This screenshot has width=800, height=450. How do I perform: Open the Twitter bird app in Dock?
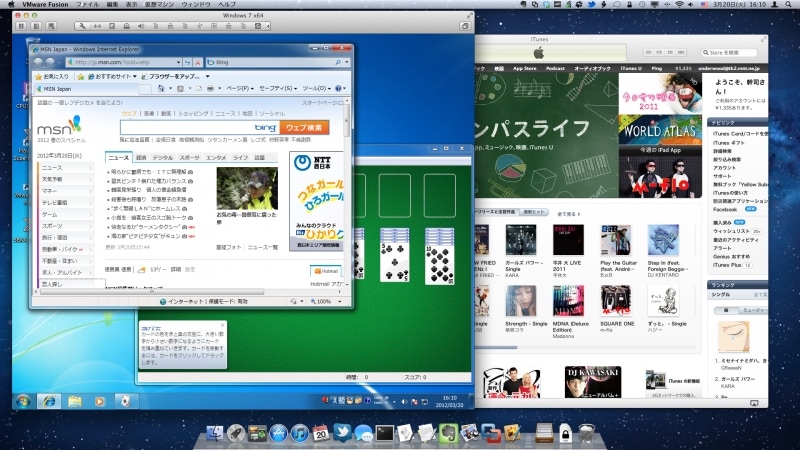coord(342,432)
